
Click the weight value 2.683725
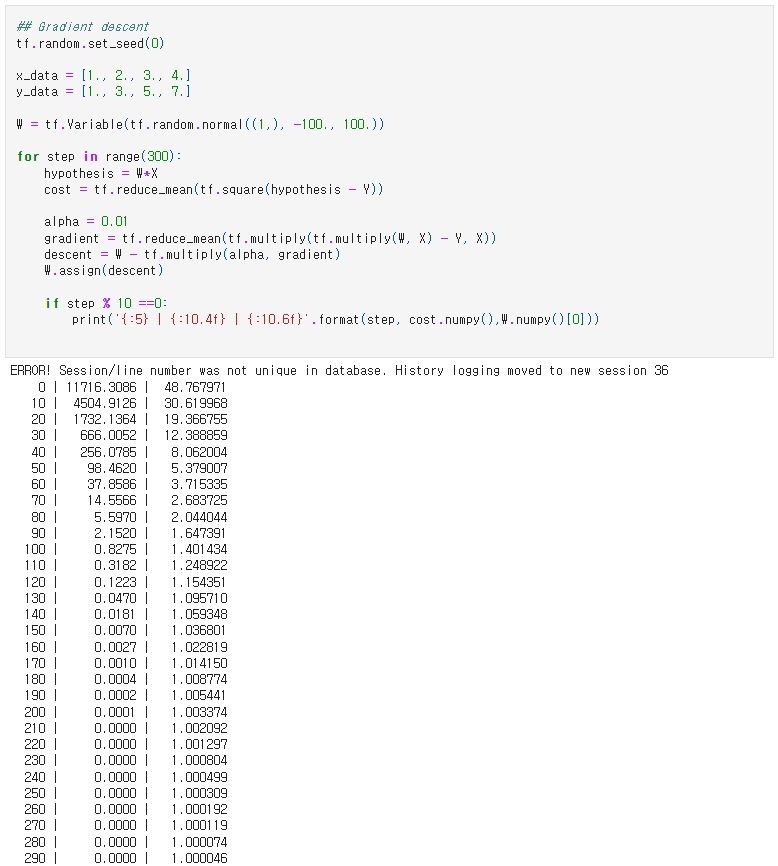(199, 500)
